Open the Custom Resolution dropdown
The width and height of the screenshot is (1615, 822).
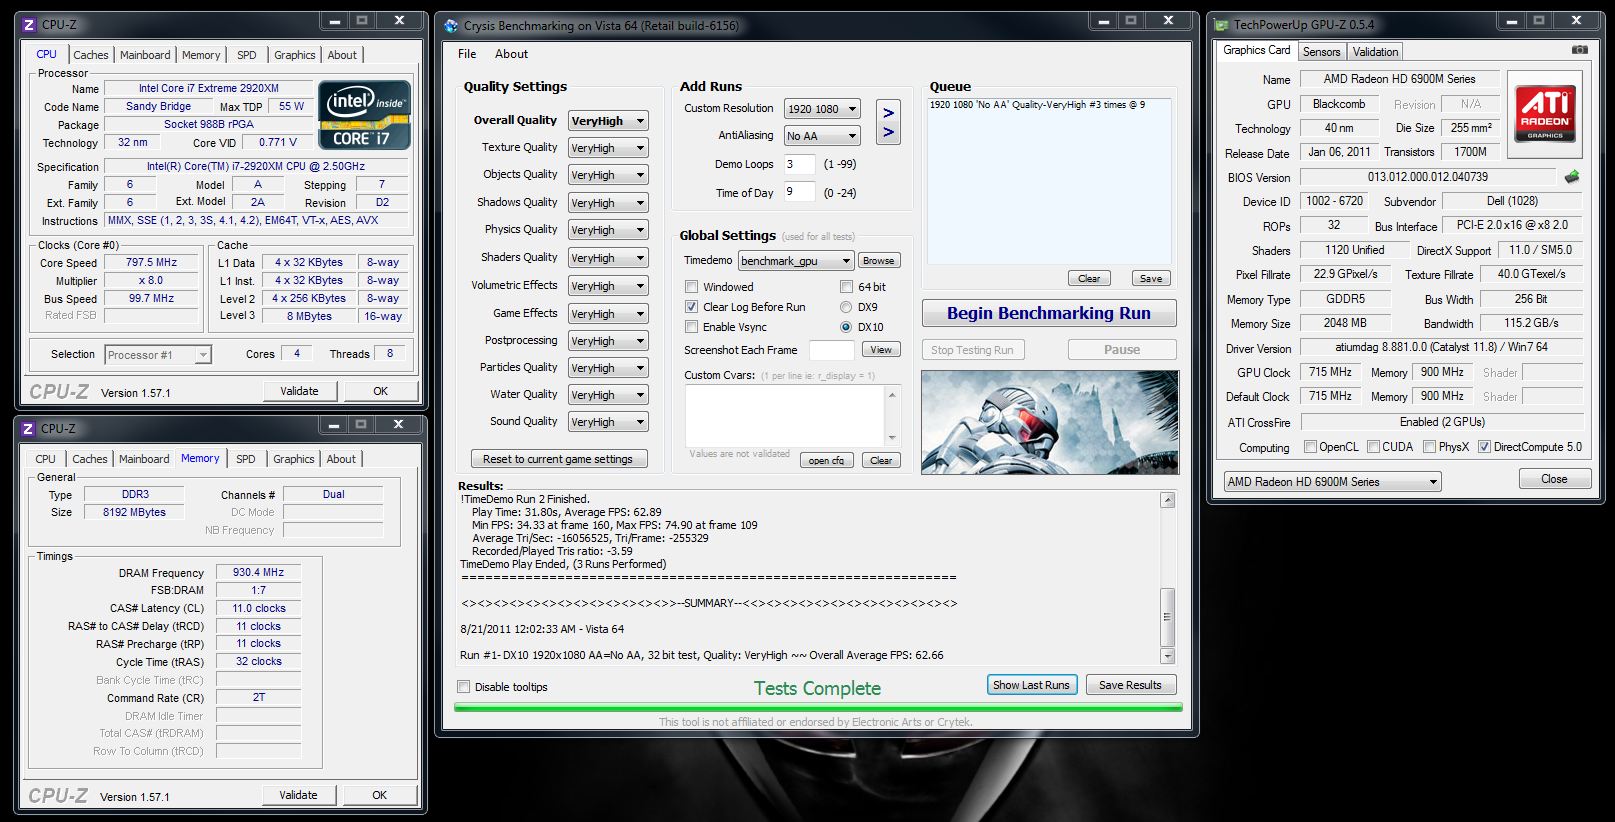[x=822, y=109]
